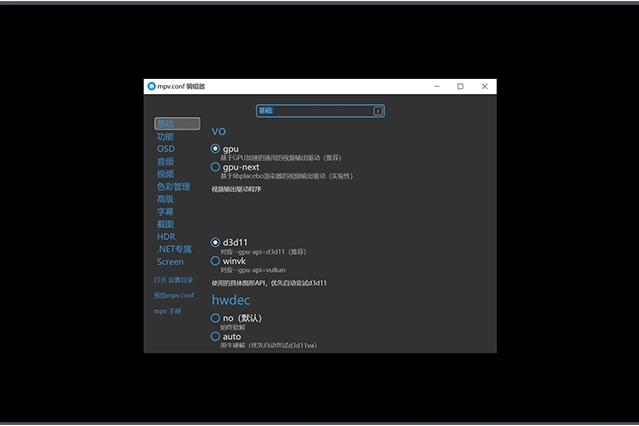Click the mpv.conf editor app icon
This screenshot has height=426, width=639.
point(152,86)
